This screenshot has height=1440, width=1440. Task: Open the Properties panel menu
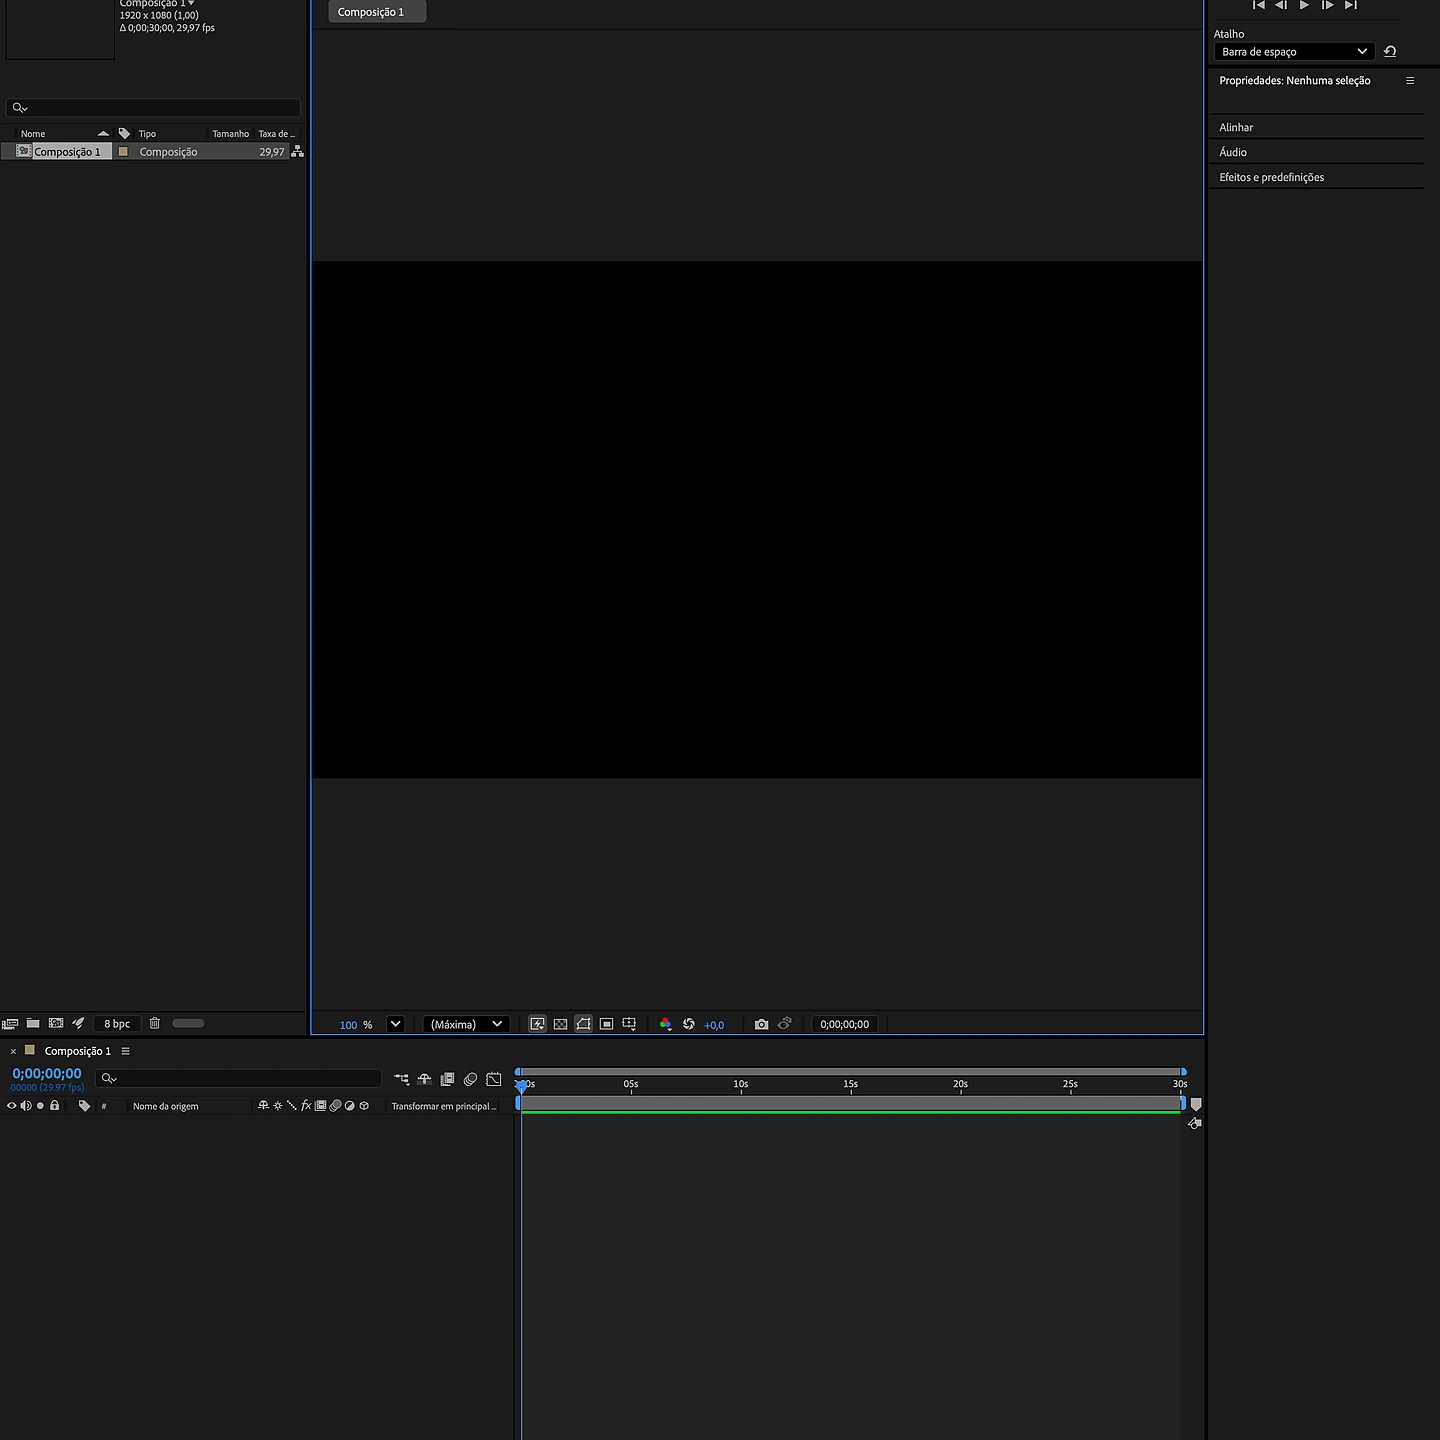click(1410, 81)
